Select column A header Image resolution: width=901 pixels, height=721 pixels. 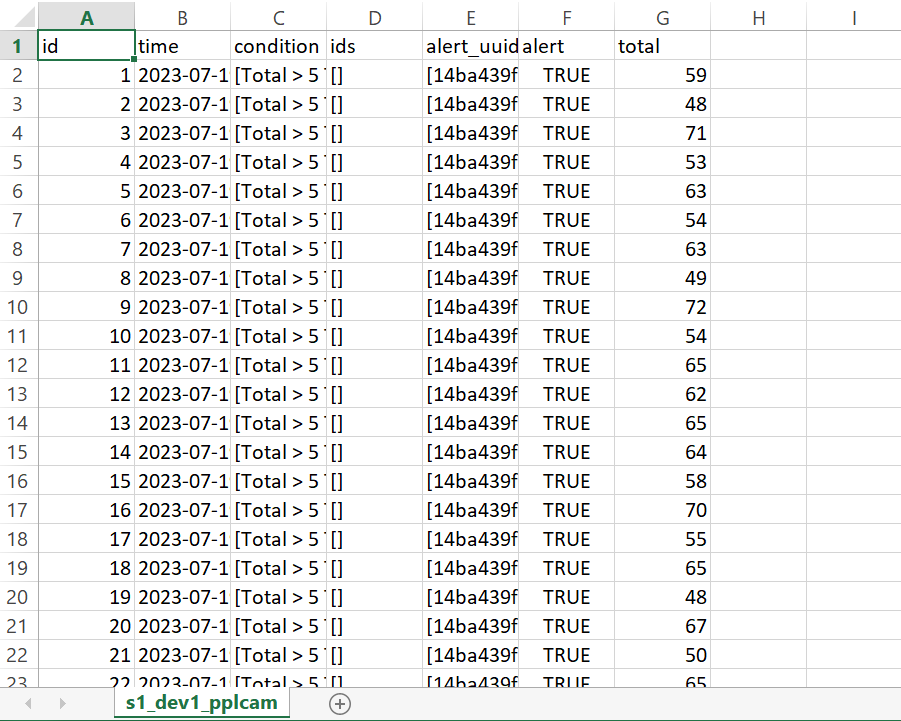click(86, 17)
